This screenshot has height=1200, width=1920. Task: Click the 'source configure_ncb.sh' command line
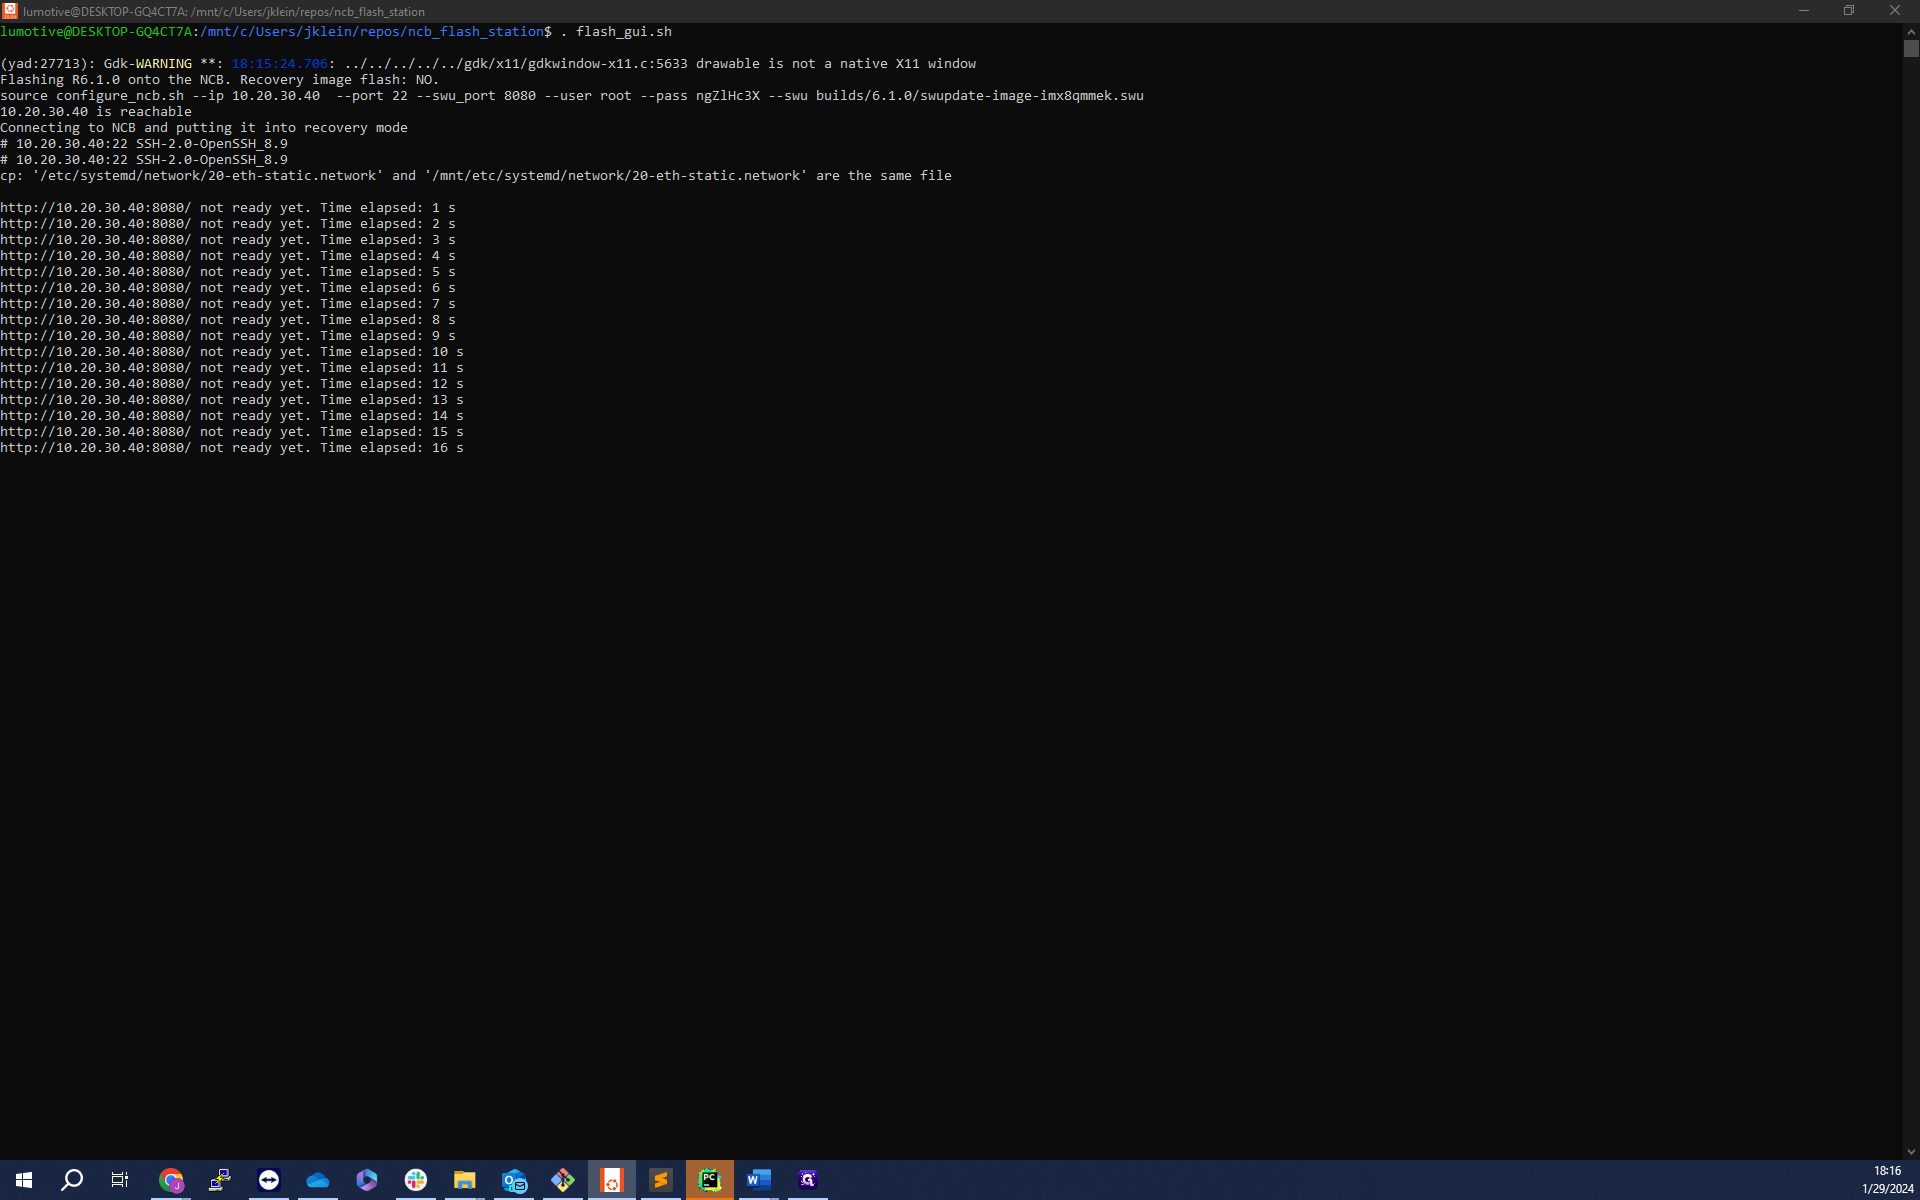pyautogui.click(x=572, y=96)
